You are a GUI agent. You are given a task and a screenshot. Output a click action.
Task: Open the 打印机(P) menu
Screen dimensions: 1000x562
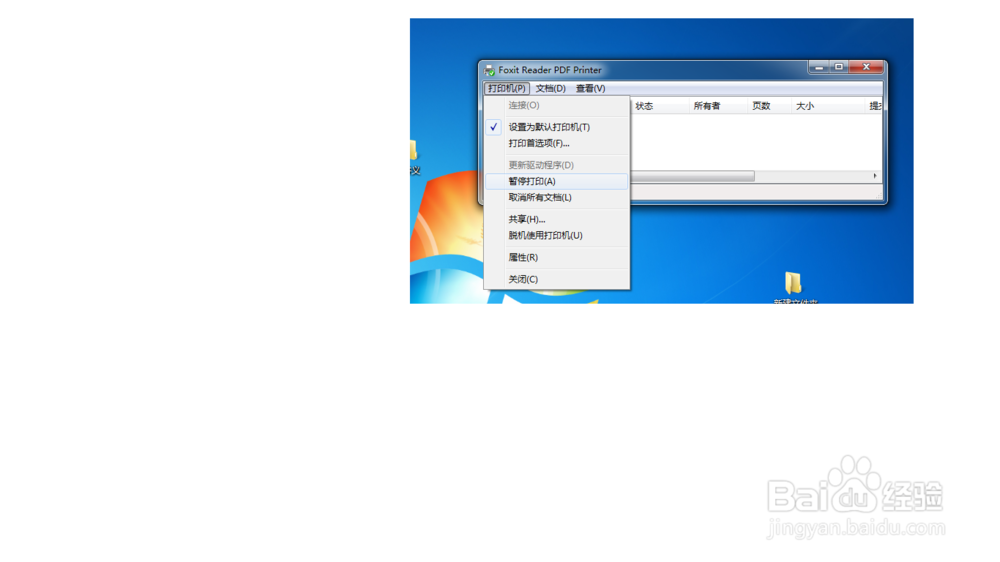tap(506, 88)
